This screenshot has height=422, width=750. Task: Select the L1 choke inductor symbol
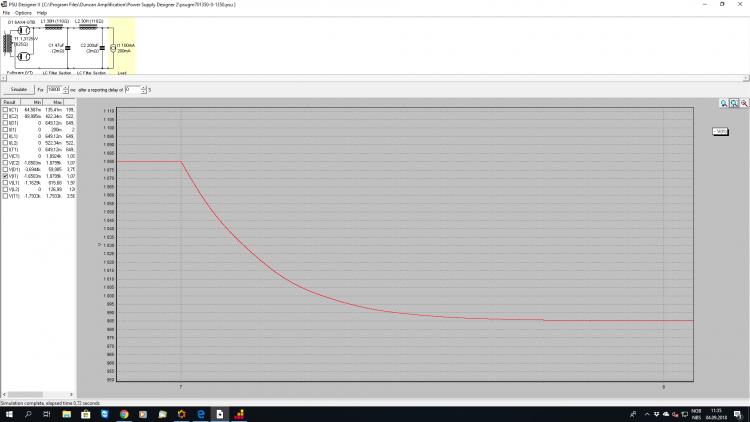point(54,27)
